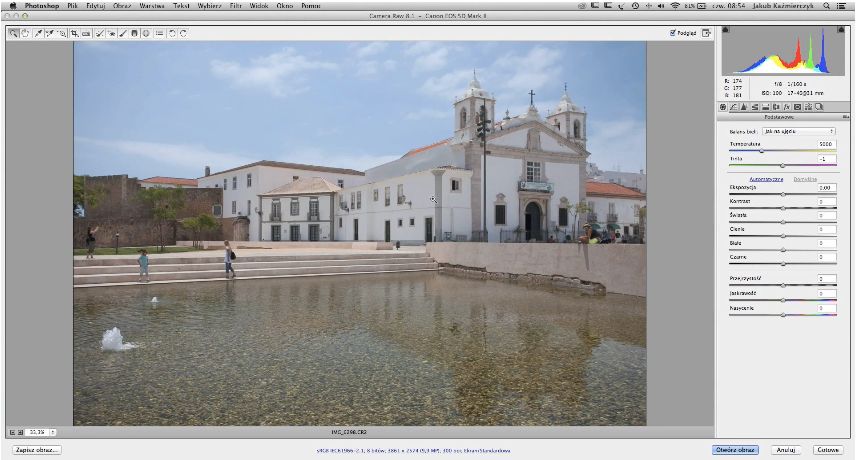Viewport: 856px width, 460px height.
Task: Open the Obraz menu
Action: click(x=122, y=5)
